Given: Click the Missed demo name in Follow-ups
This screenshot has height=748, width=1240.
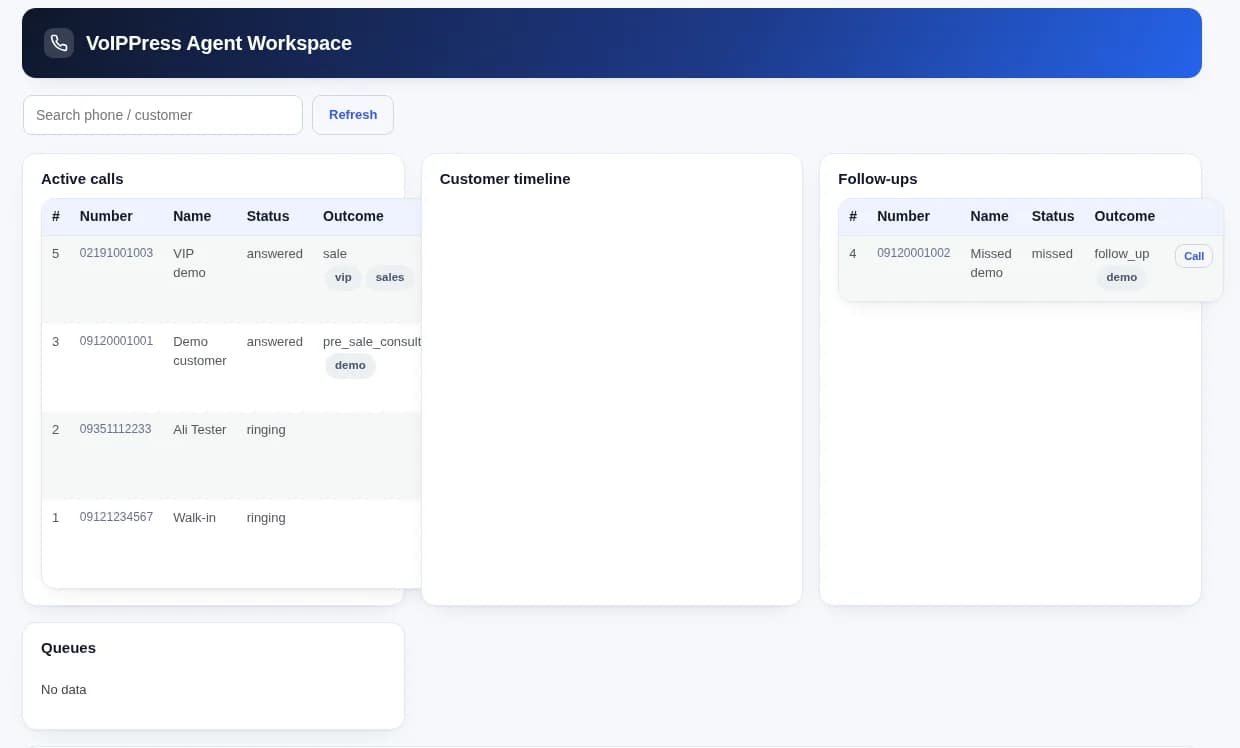Looking at the screenshot, I should pyautogui.click(x=991, y=263).
